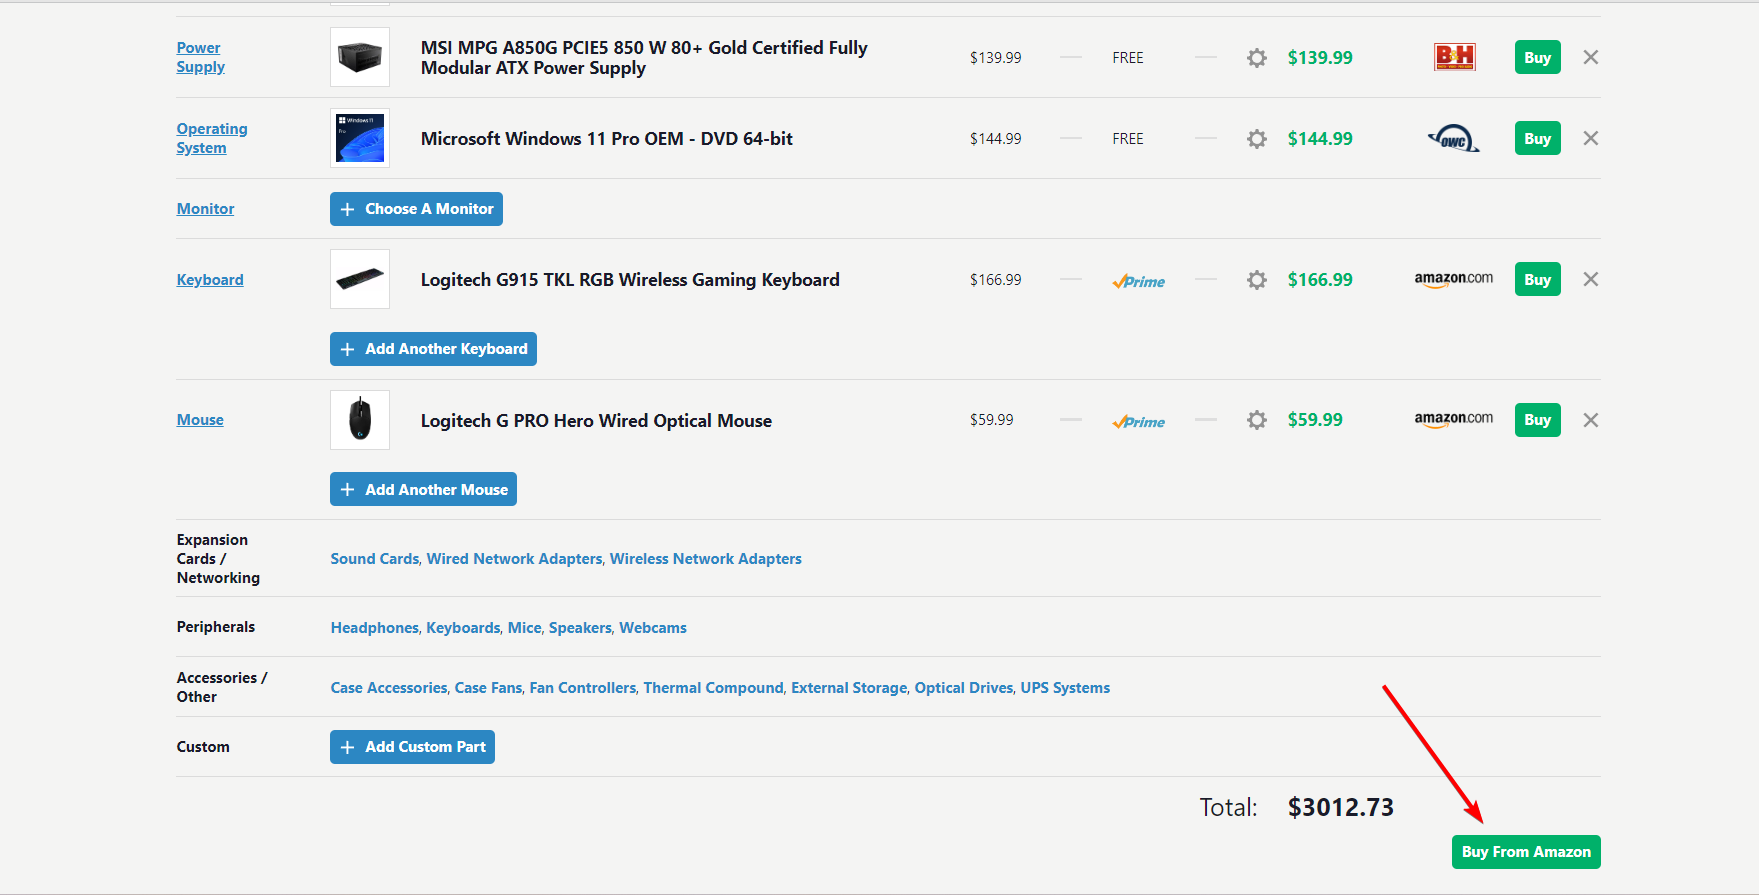This screenshot has width=1759, height=895.
Task: Follow the Thermal Compound link
Action: [713, 688]
